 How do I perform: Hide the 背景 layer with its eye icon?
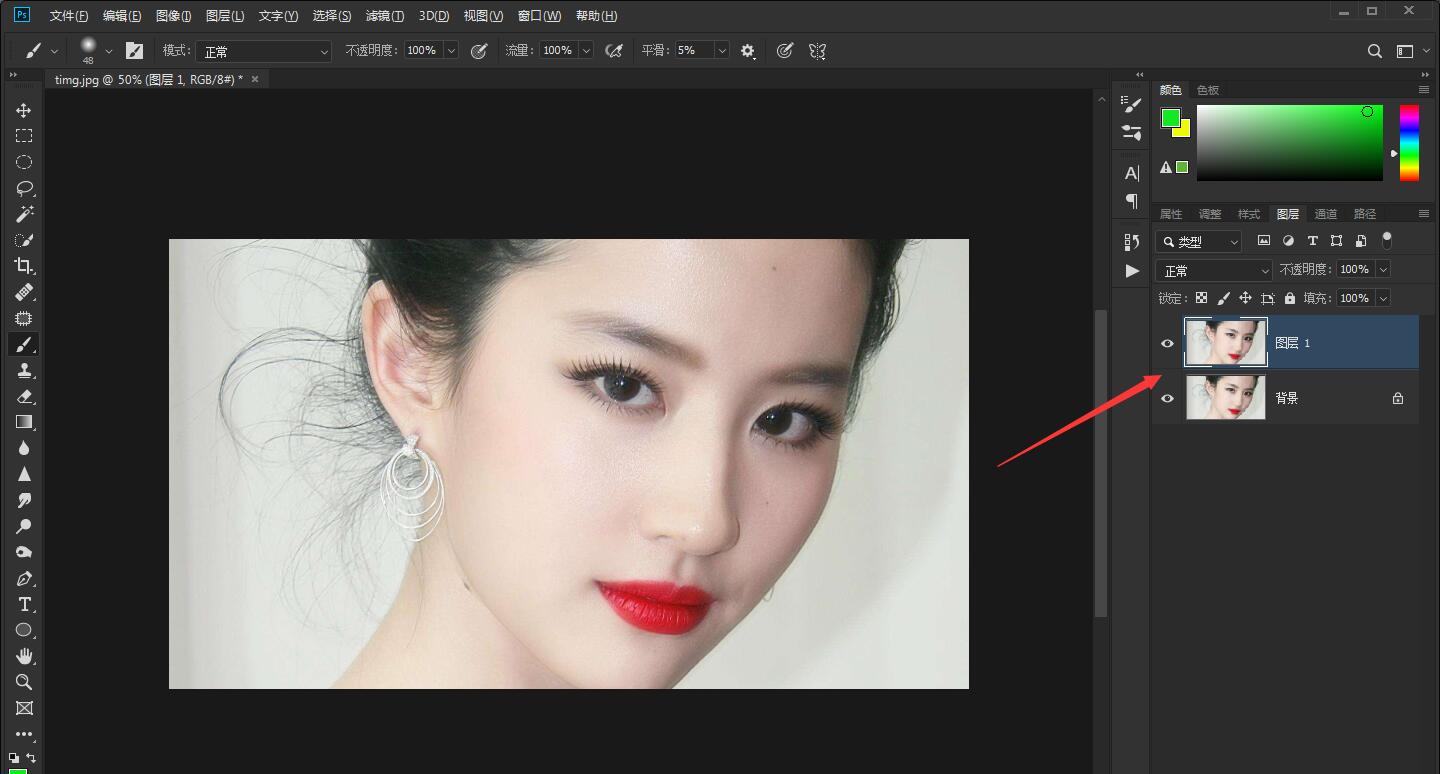click(1167, 397)
